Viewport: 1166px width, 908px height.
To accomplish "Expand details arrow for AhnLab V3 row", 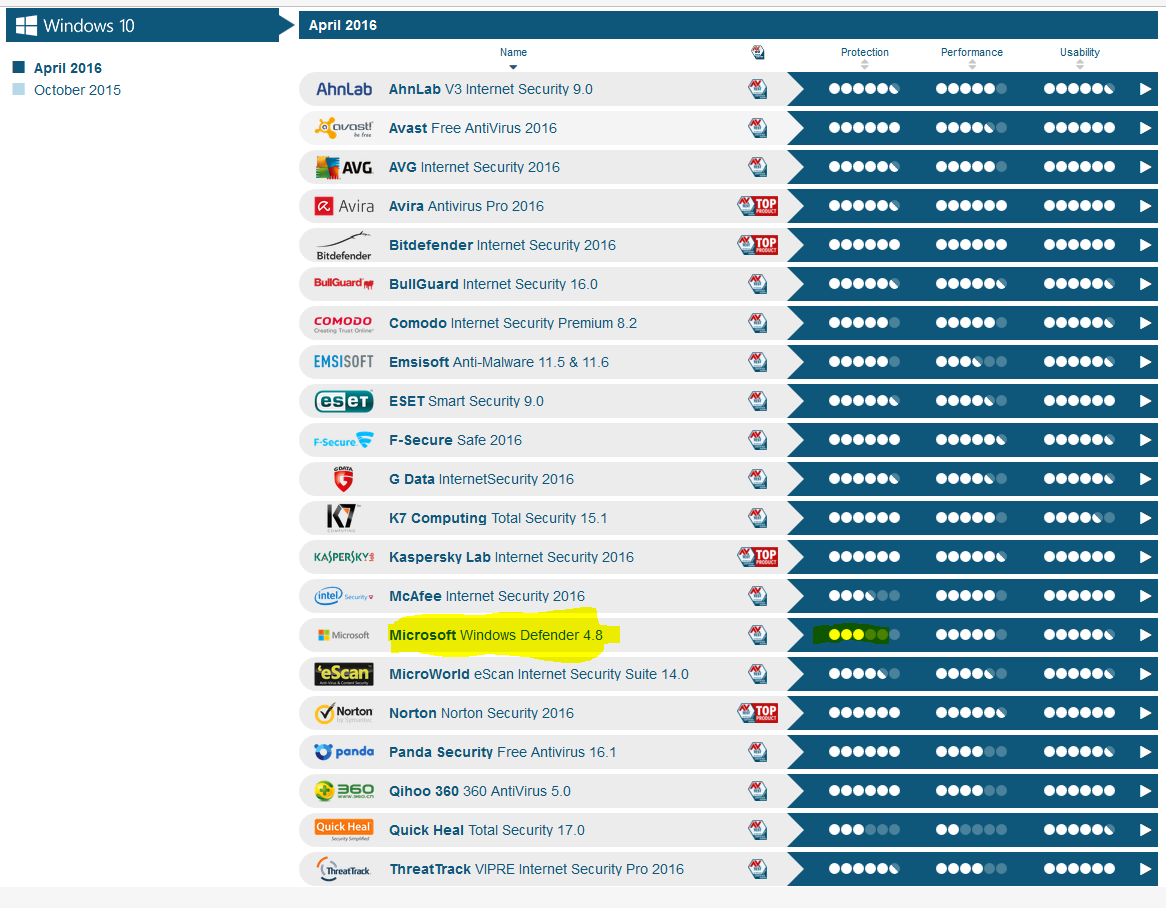I will tap(1145, 89).
